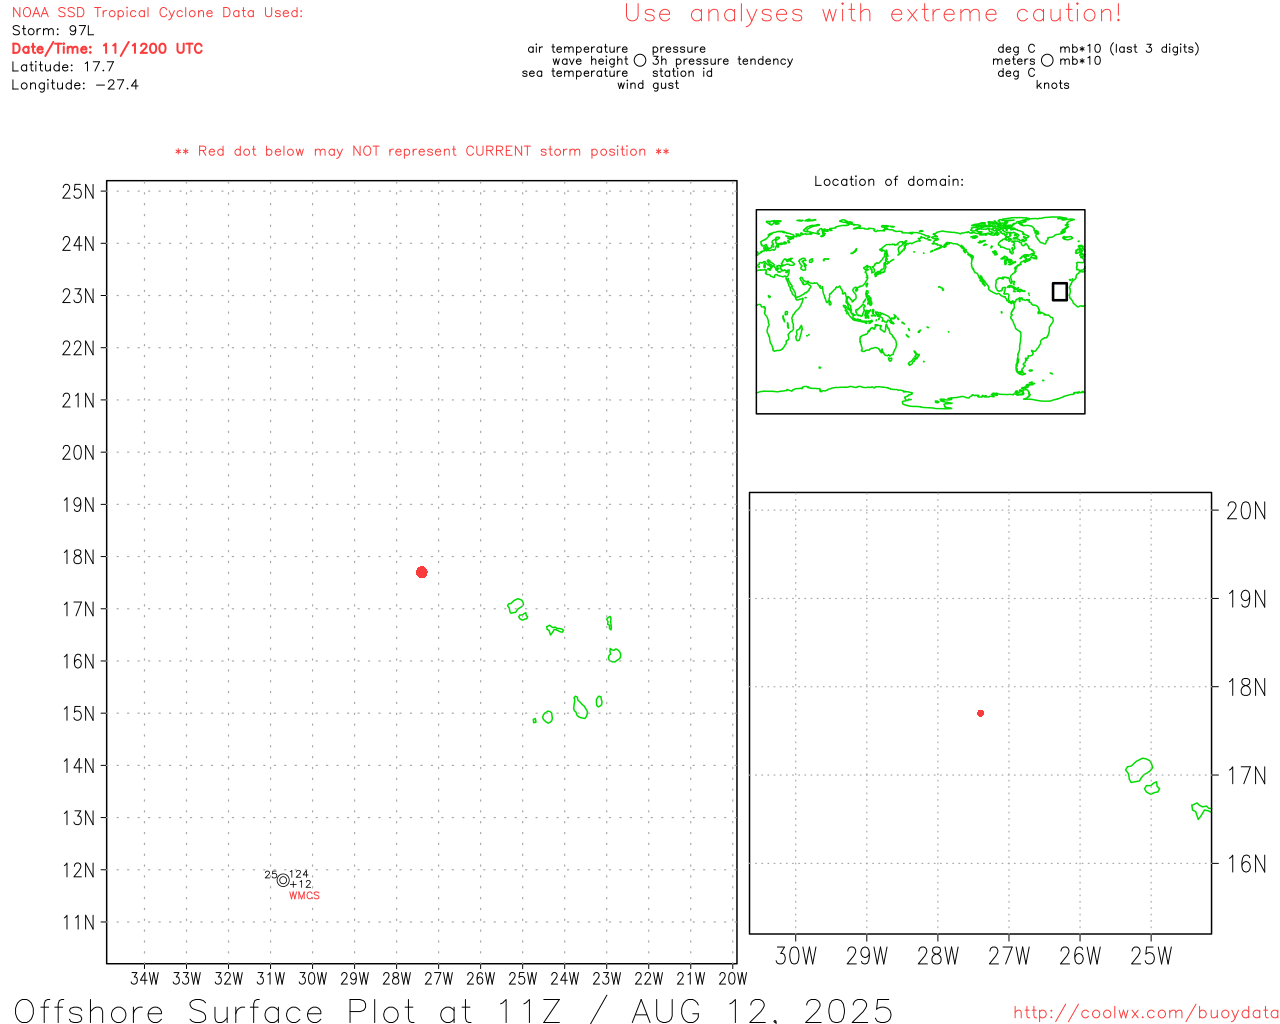Click the 'wind gust' legend label

tap(648, 85)
